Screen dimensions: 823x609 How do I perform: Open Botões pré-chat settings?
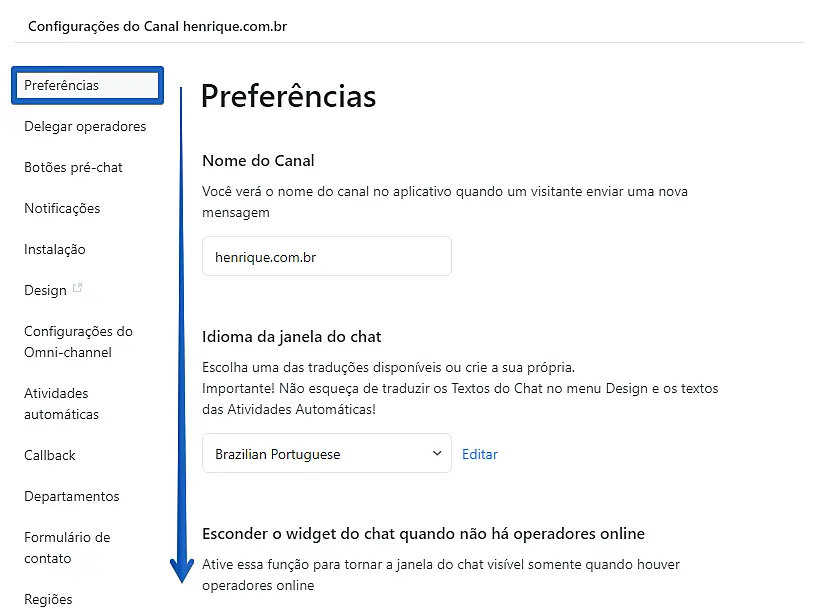(x=73, y=168)
